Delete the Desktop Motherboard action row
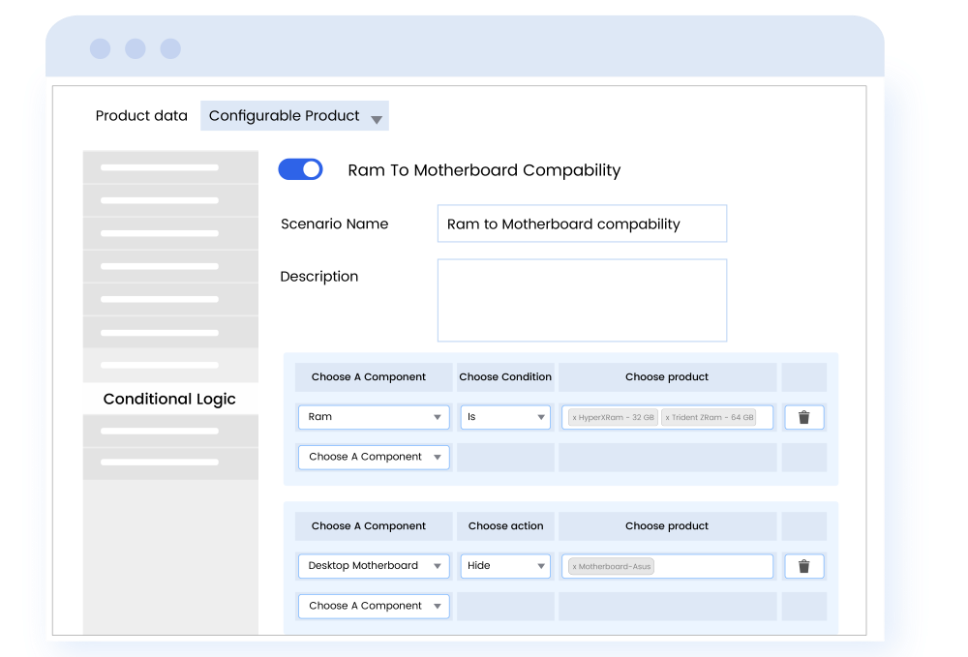 pyautogui.click(x=803, y=566)
